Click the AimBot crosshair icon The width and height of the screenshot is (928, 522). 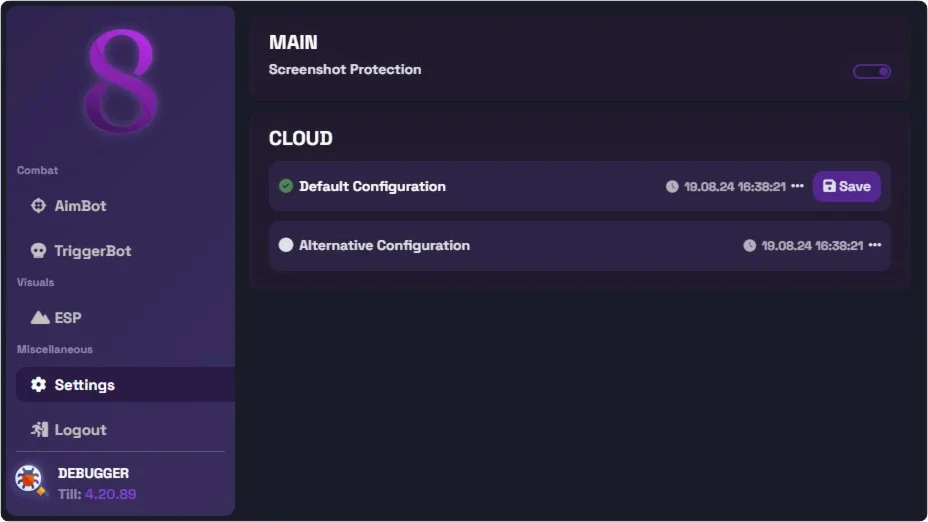[x=38, y=205]
